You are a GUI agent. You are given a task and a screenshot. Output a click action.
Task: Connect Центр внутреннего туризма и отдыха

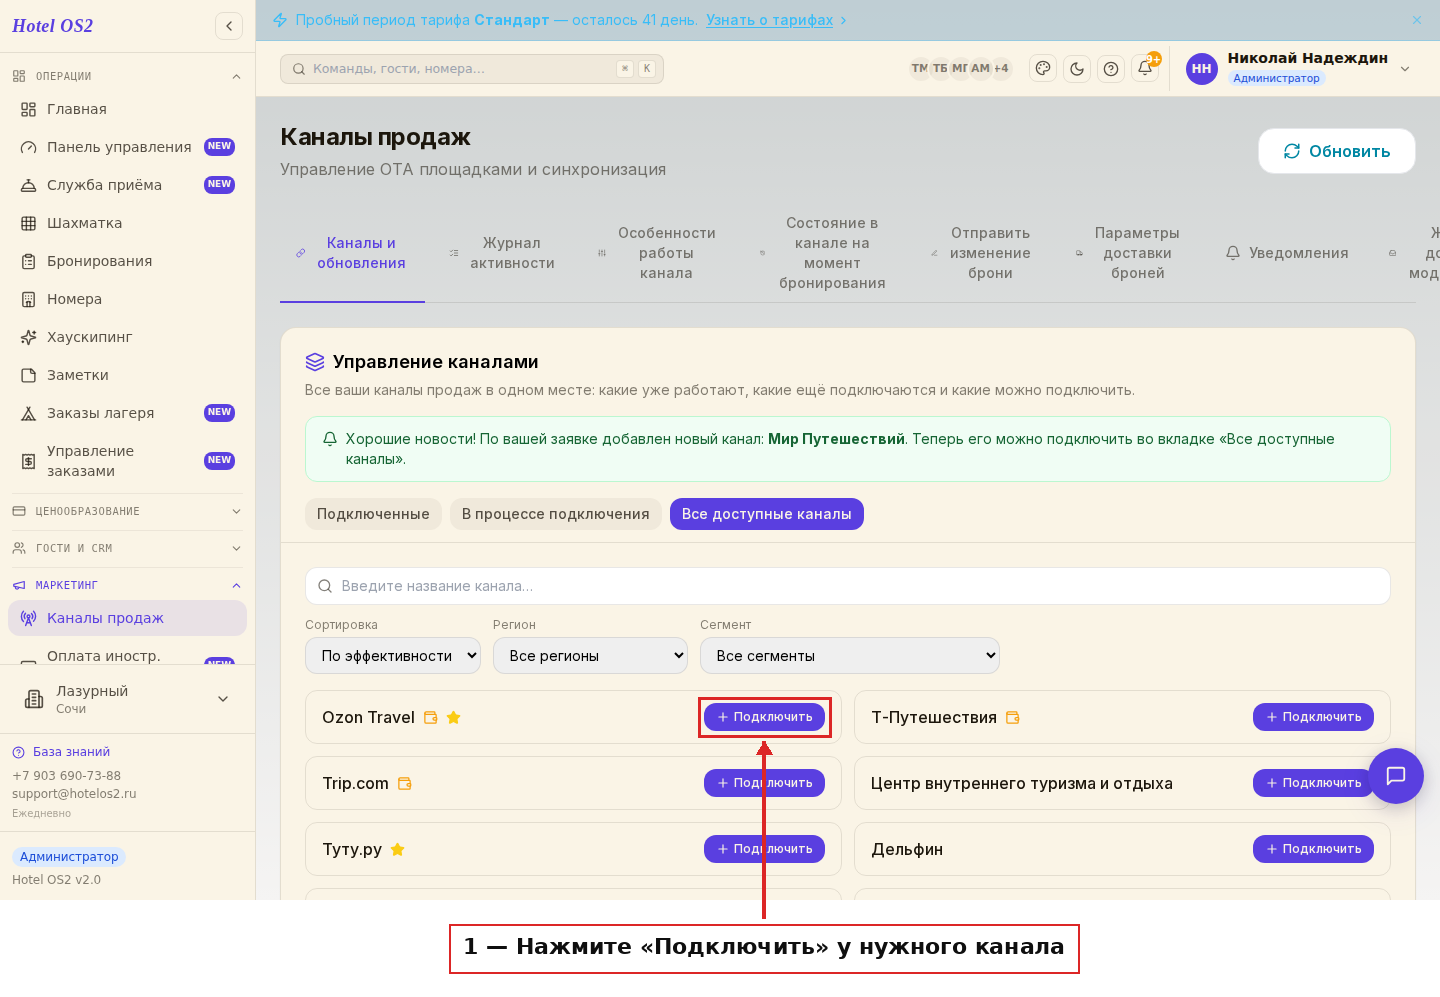pos(1313,783)
